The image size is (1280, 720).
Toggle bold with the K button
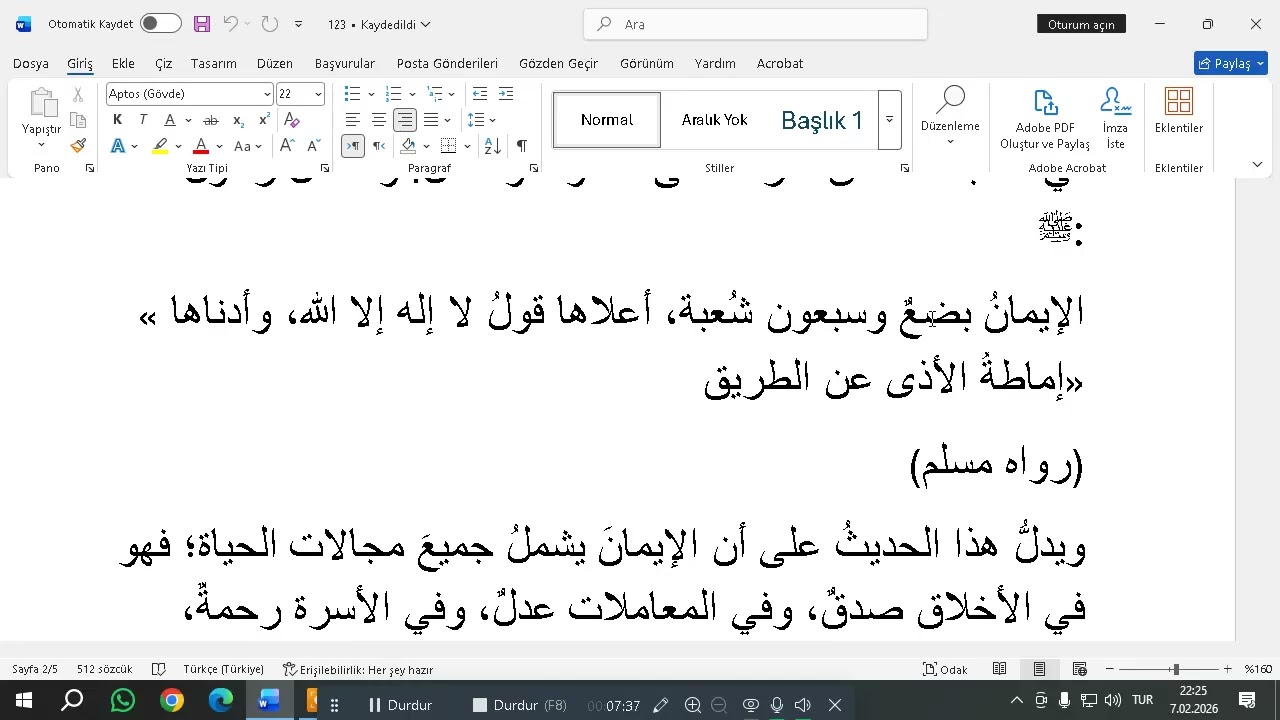(117, 120)
